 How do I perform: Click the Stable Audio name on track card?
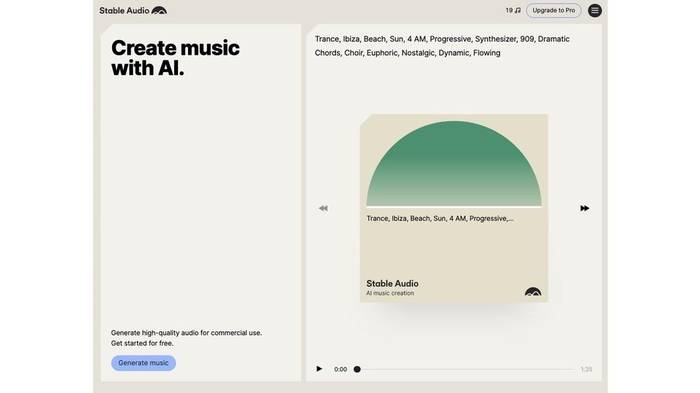pos(392,284)
